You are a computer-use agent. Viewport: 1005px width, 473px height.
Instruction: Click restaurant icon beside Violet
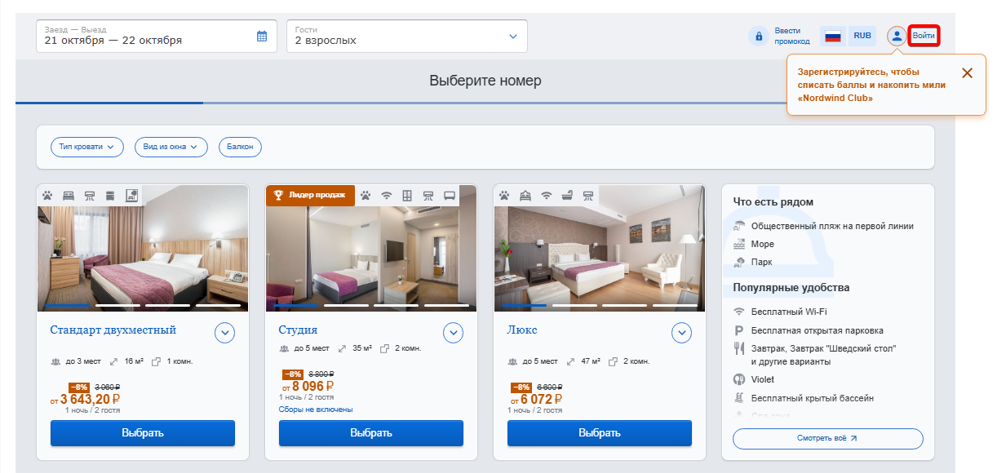(739, 379)
